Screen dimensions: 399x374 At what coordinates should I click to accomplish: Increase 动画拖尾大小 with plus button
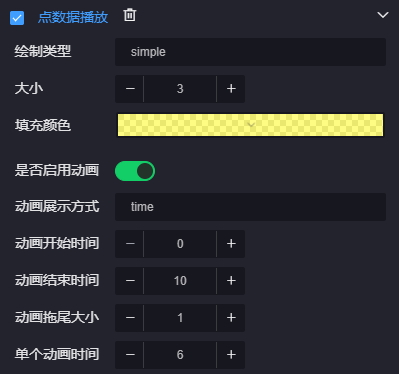[231, 318]
